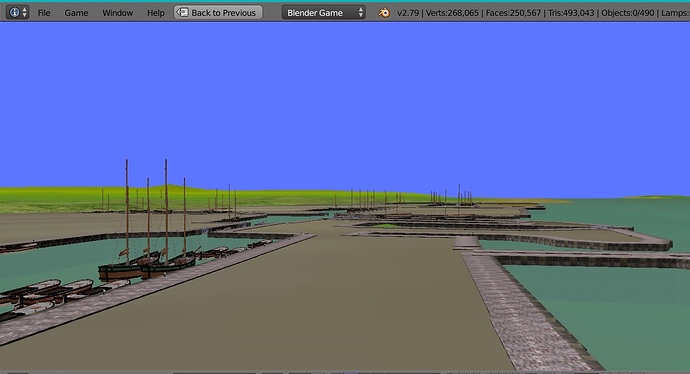Screen dimensions: 690x374
Task: Click the Tris count in header stats
Action: (571, 13)
